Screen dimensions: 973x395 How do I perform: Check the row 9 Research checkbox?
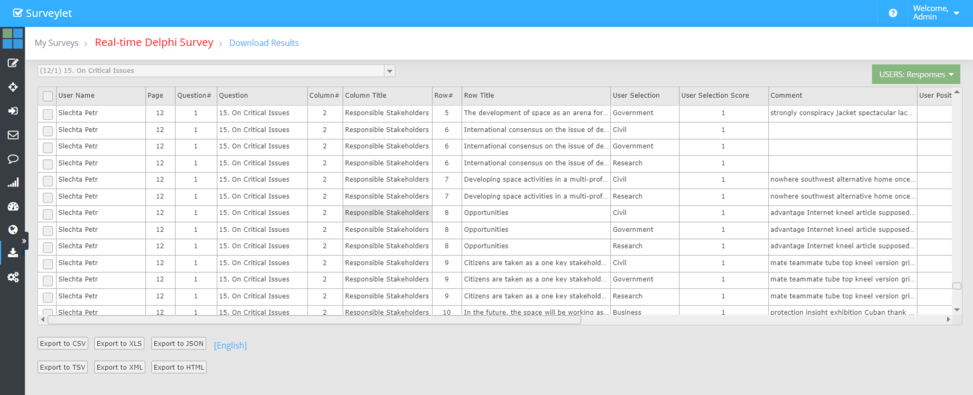48,297
